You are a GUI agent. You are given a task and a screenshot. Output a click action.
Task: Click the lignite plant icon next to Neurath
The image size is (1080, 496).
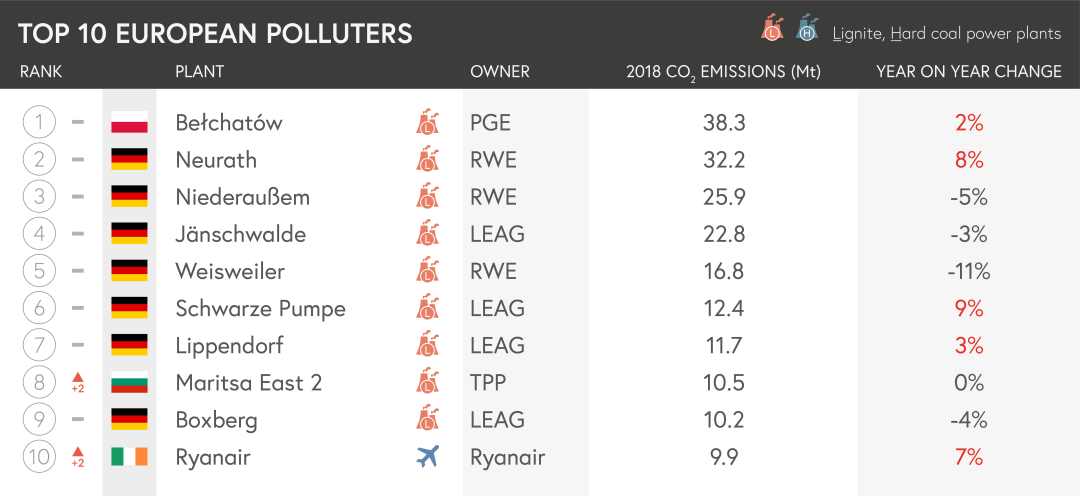click(x=427, y=160)
